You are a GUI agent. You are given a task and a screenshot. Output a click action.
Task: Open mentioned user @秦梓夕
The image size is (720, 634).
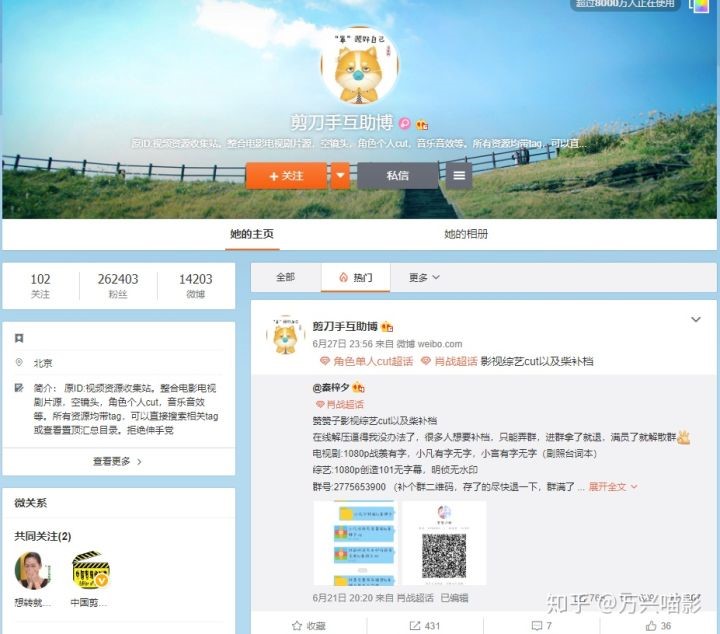click(331, 388)
